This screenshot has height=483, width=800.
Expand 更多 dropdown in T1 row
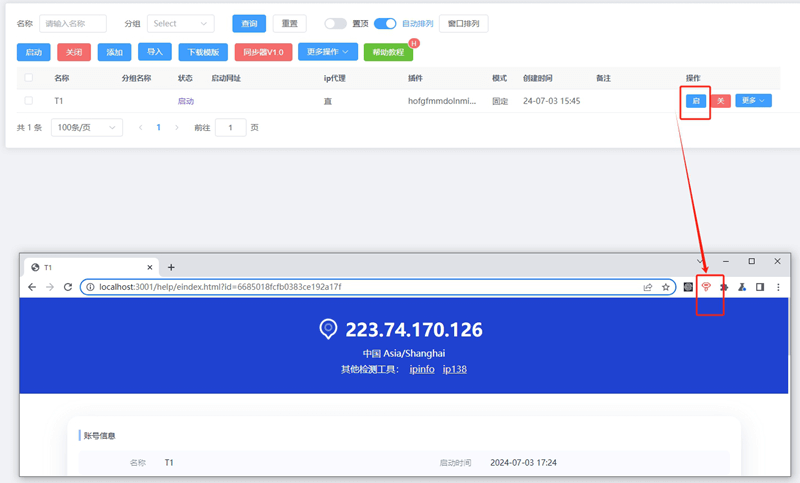point(754,100)
